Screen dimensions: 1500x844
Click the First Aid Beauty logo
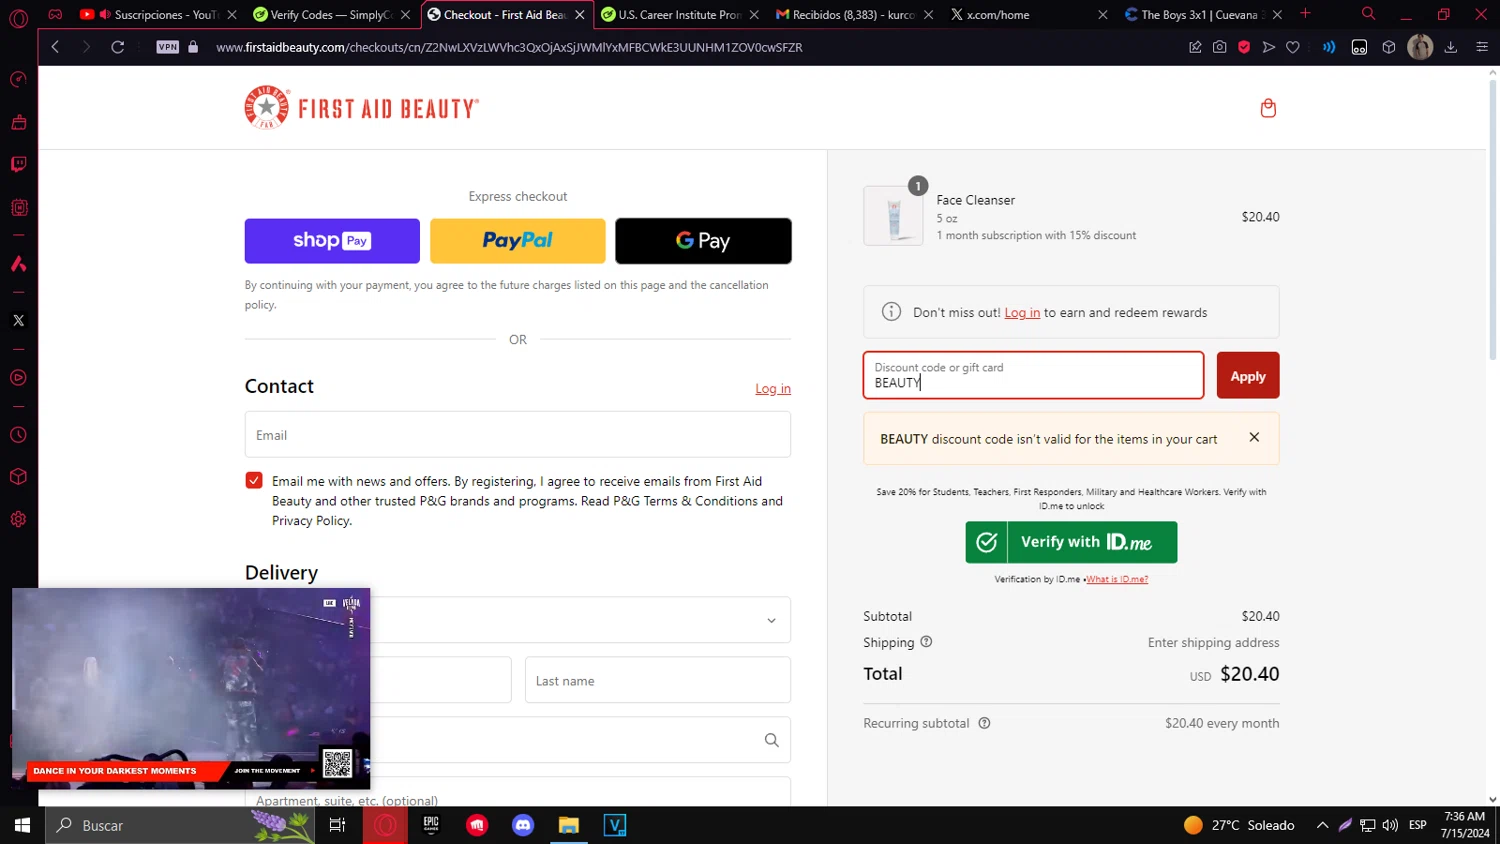362,107
